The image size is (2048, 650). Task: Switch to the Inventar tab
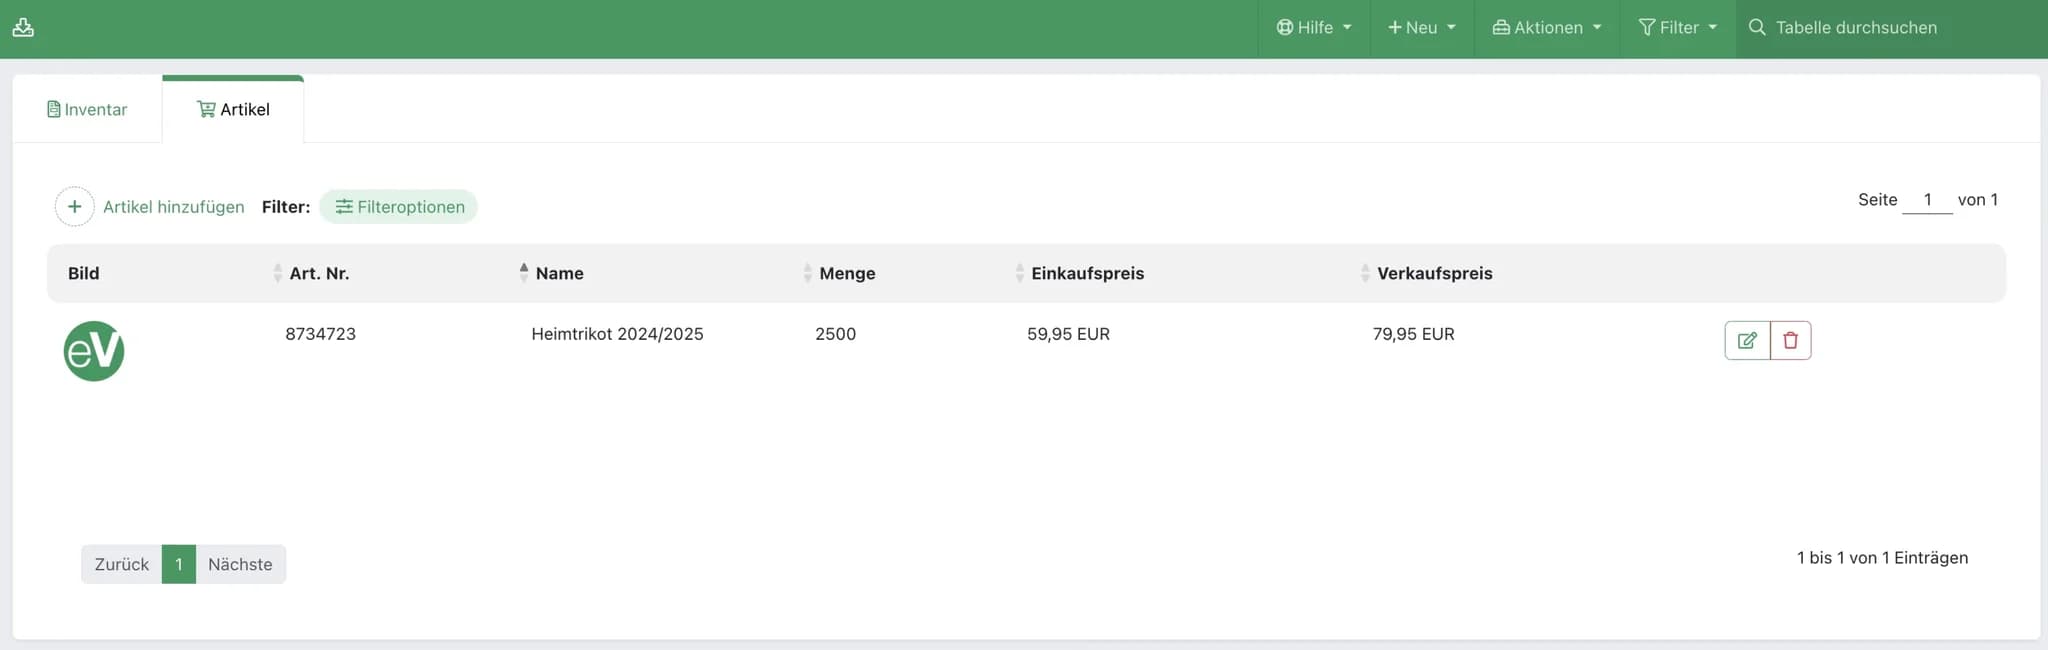pos(87,109)
